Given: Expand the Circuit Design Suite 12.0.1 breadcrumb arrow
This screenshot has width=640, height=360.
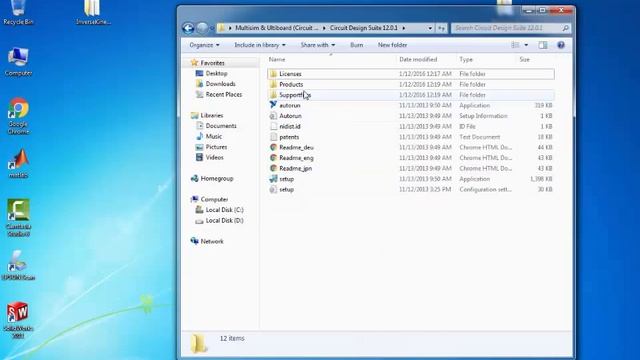Looking at the screenshot, I should [x=404, y=28].
